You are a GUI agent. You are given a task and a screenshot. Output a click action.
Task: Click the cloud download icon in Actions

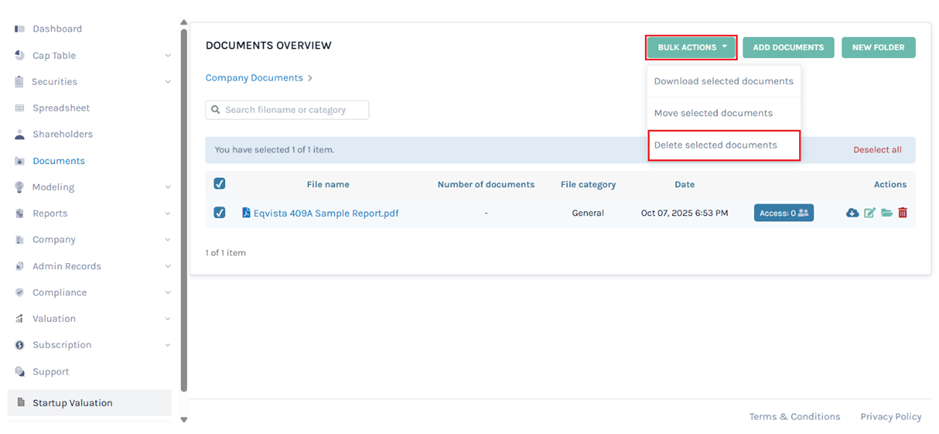(x=852, y=213)
